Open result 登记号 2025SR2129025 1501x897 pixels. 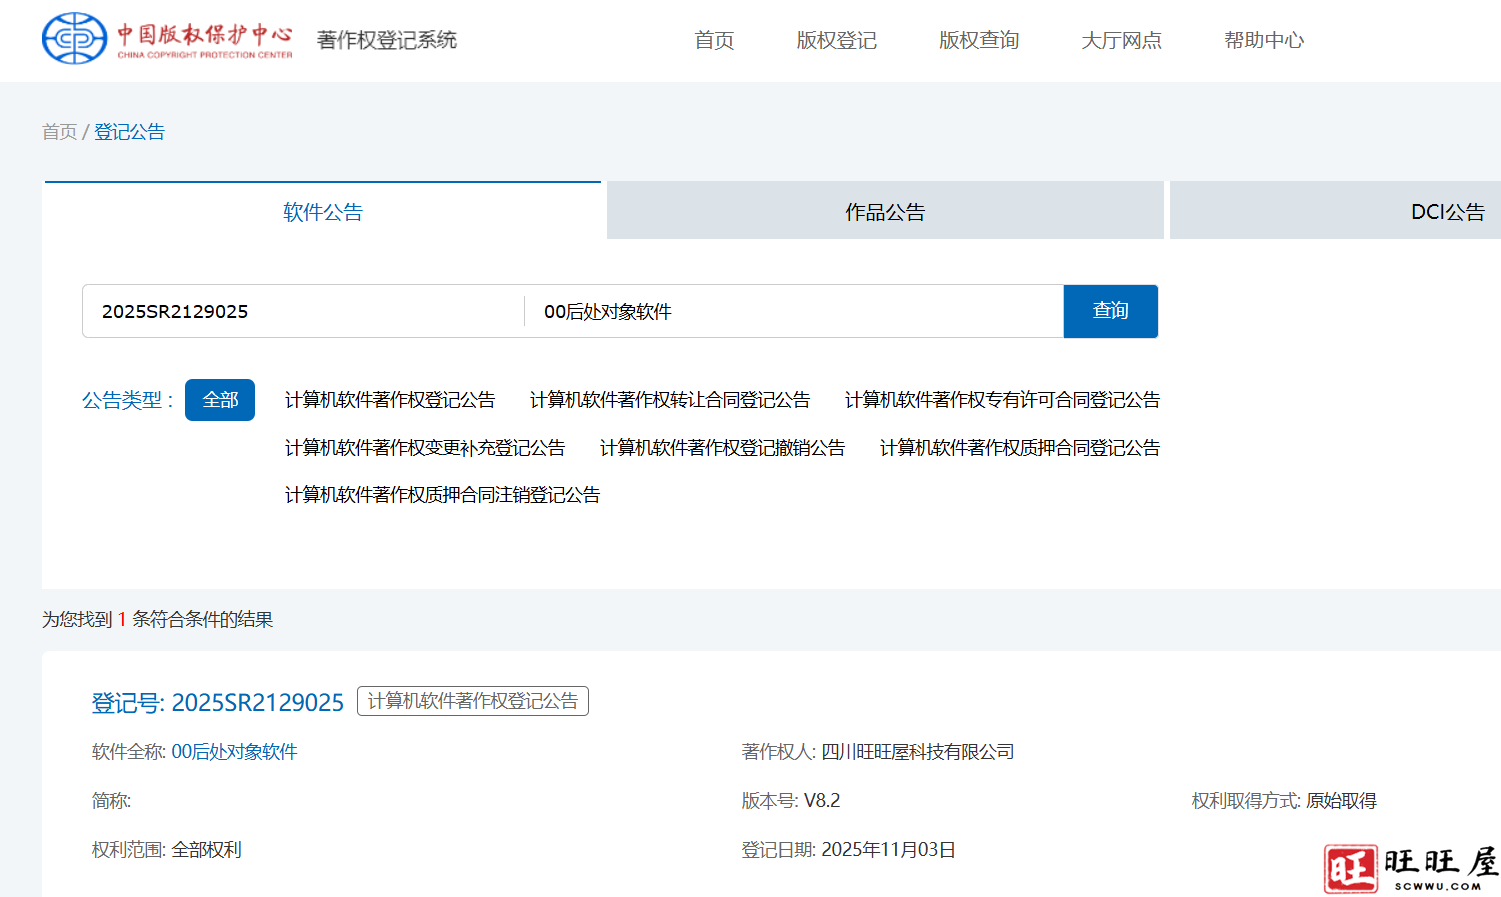click(218, 703)
